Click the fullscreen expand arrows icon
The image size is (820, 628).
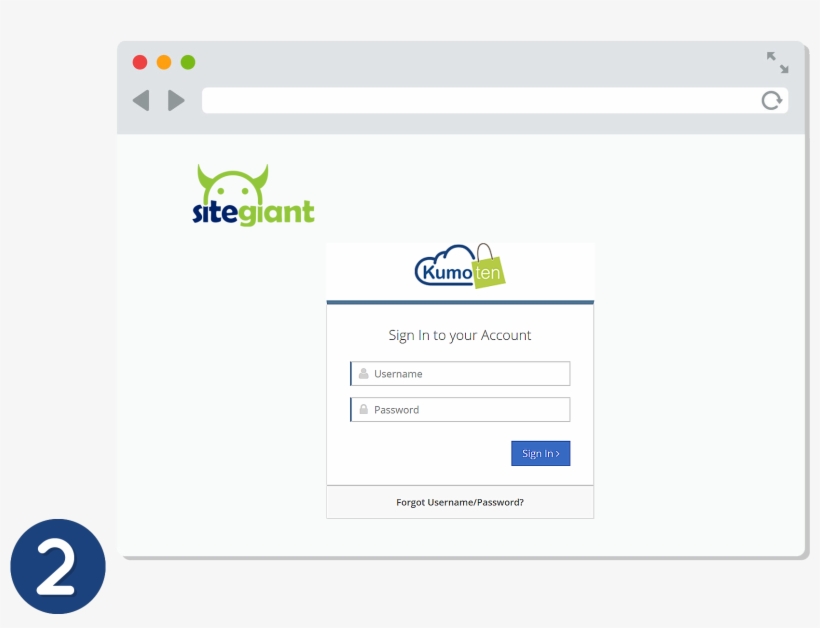[x=778, y=62]
